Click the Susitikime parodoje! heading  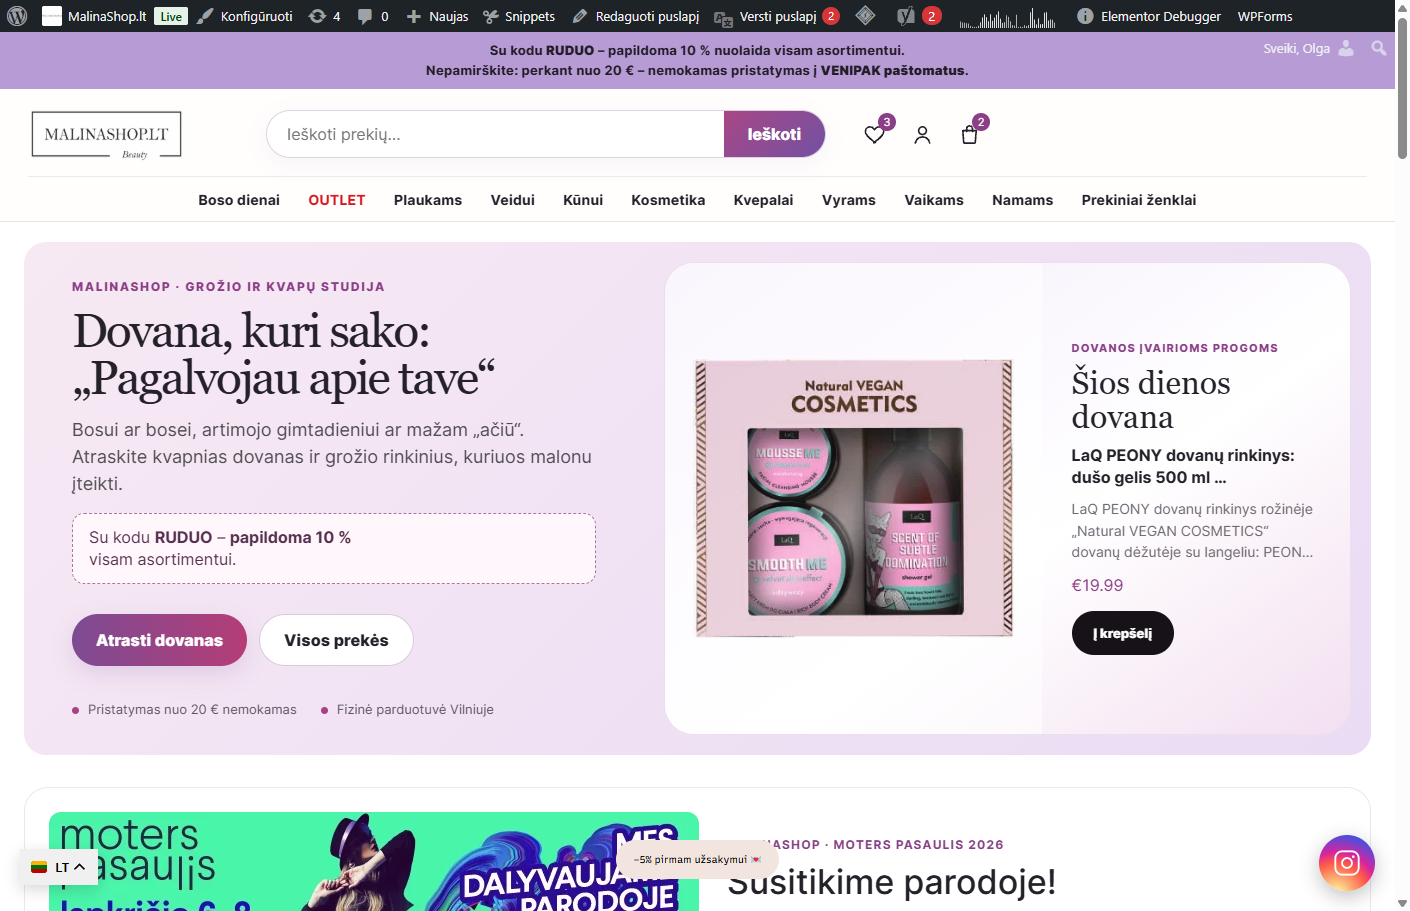tap(891, 882)
